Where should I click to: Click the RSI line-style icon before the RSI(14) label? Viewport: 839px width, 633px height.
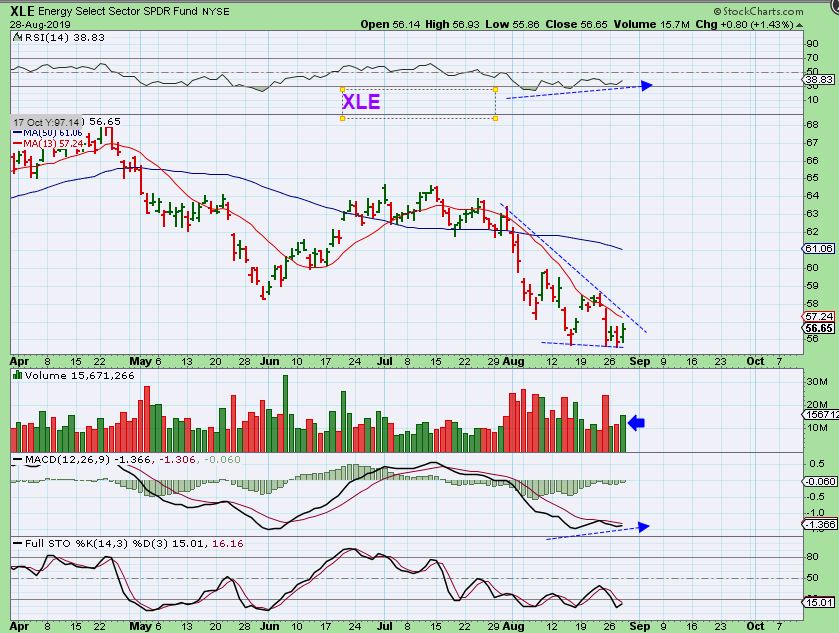click(17, 37)
